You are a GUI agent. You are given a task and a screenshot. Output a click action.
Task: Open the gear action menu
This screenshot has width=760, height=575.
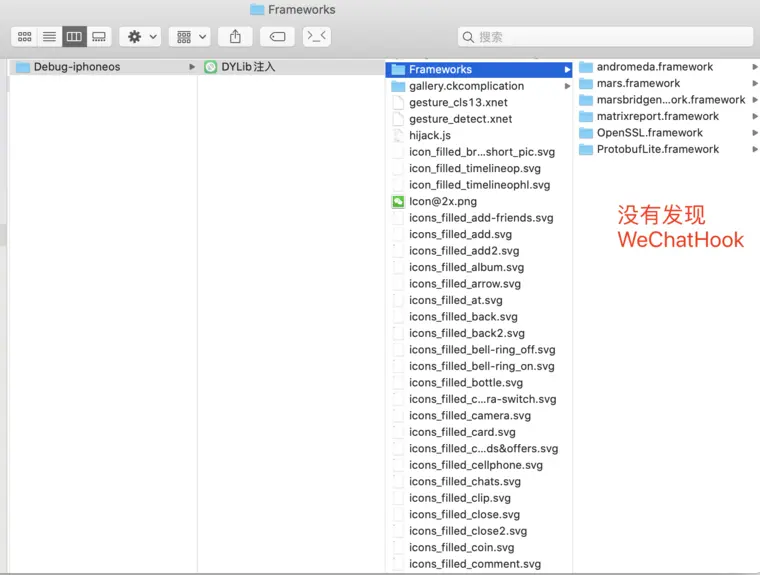[x=141, y=37]
